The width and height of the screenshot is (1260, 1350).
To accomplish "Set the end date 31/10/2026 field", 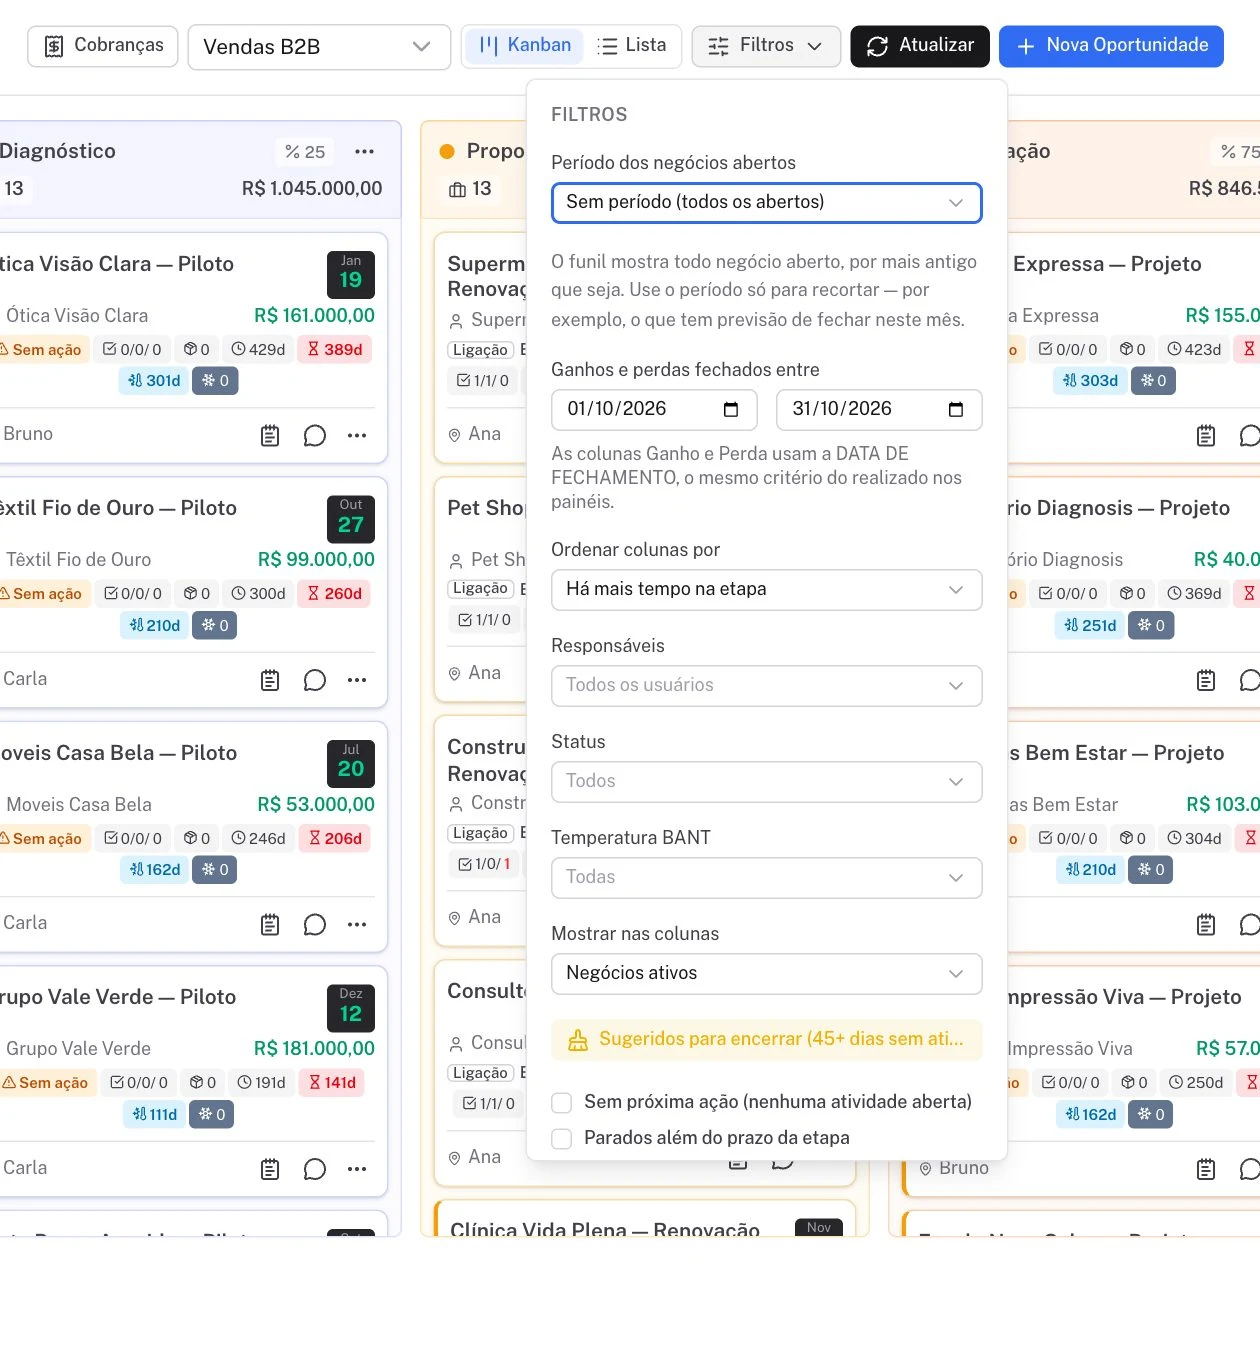I will click(879, 410).
